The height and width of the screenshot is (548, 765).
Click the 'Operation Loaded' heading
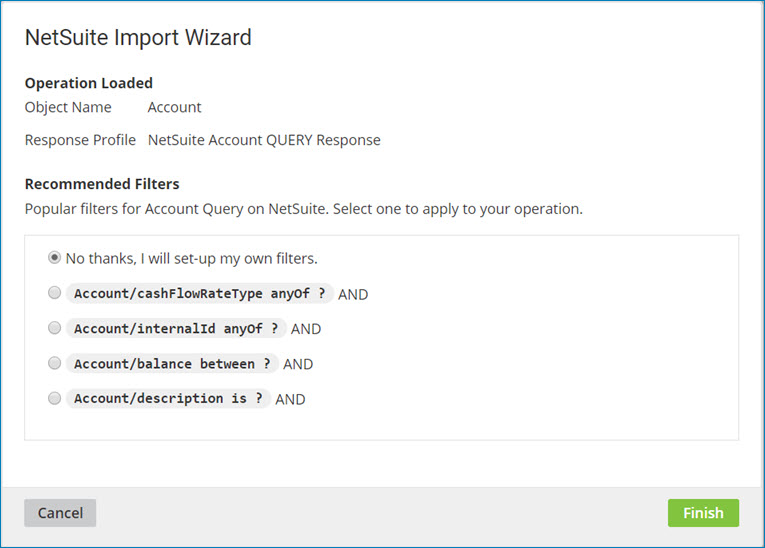pos(89,83)
